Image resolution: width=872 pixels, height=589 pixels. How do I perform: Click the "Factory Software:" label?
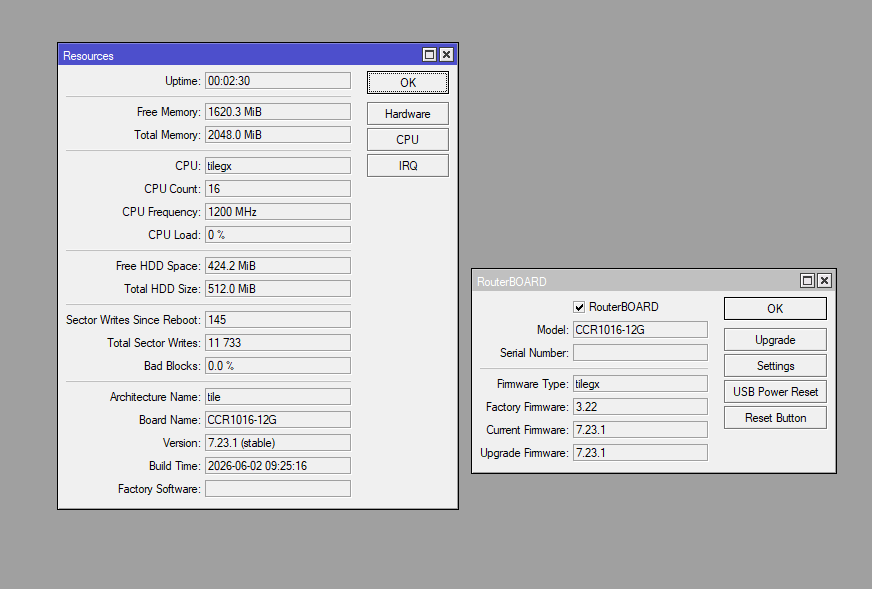pos(159,489)
